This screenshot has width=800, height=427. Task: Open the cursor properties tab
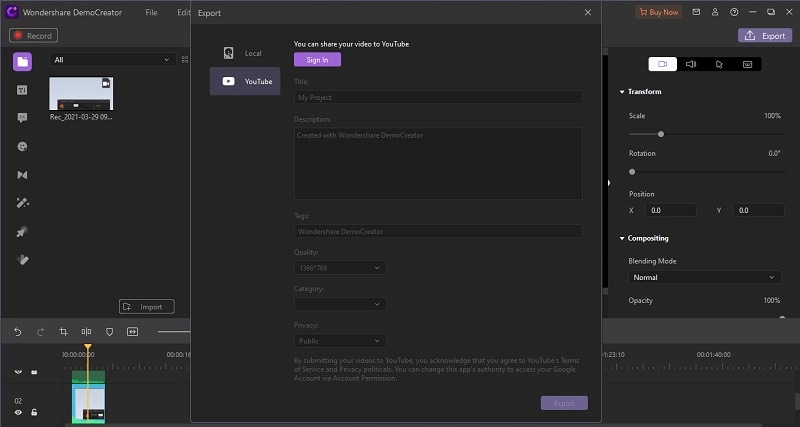[718, 64]
